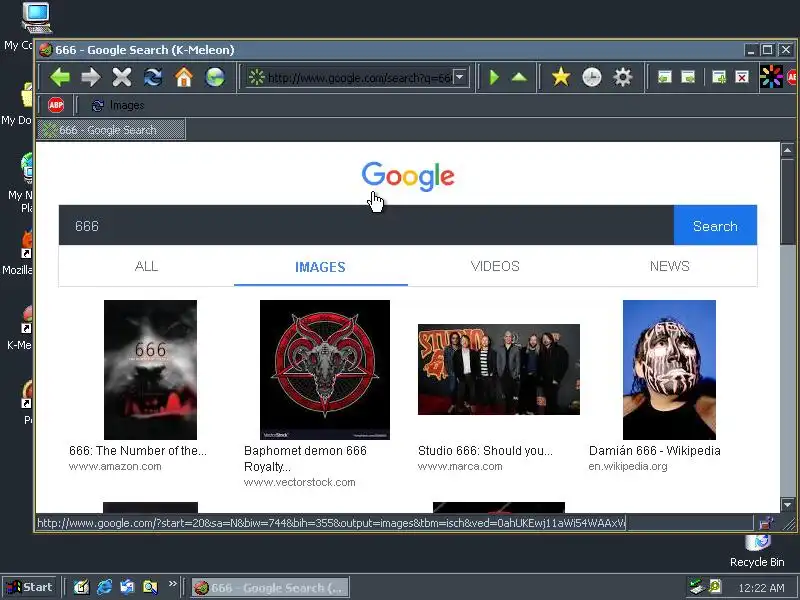Click the search box containing 666

(x=366, y=226)
